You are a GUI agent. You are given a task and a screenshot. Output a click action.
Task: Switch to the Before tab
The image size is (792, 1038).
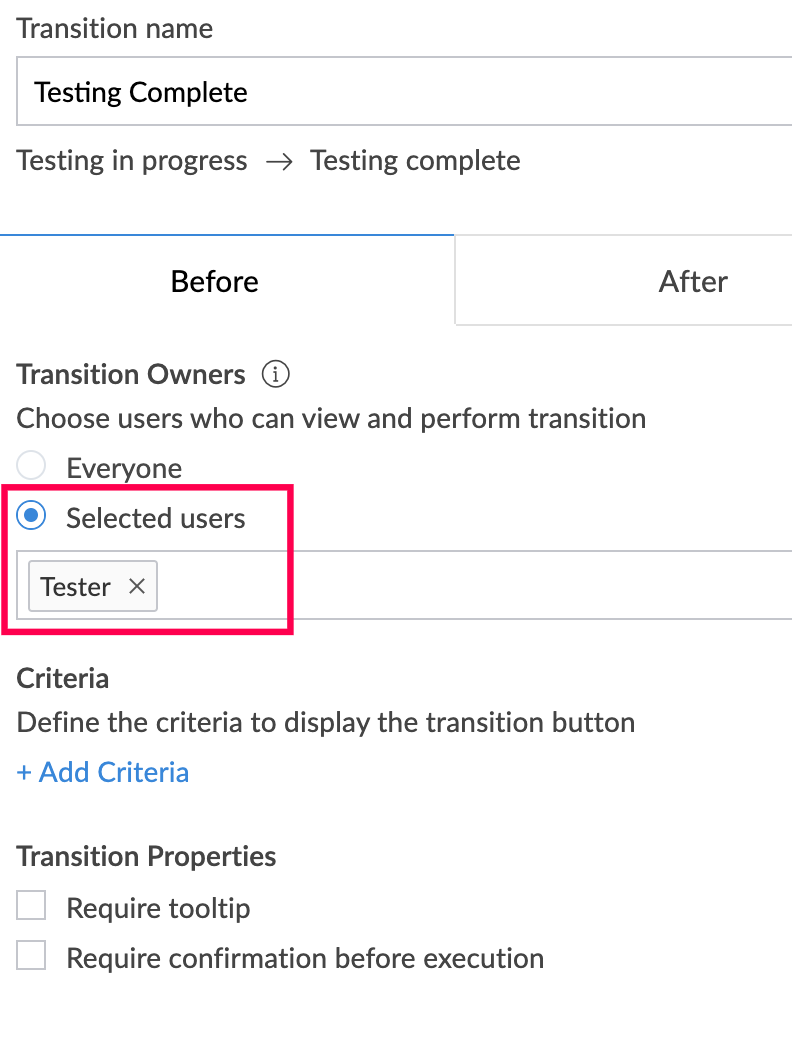tap(215, 281)
